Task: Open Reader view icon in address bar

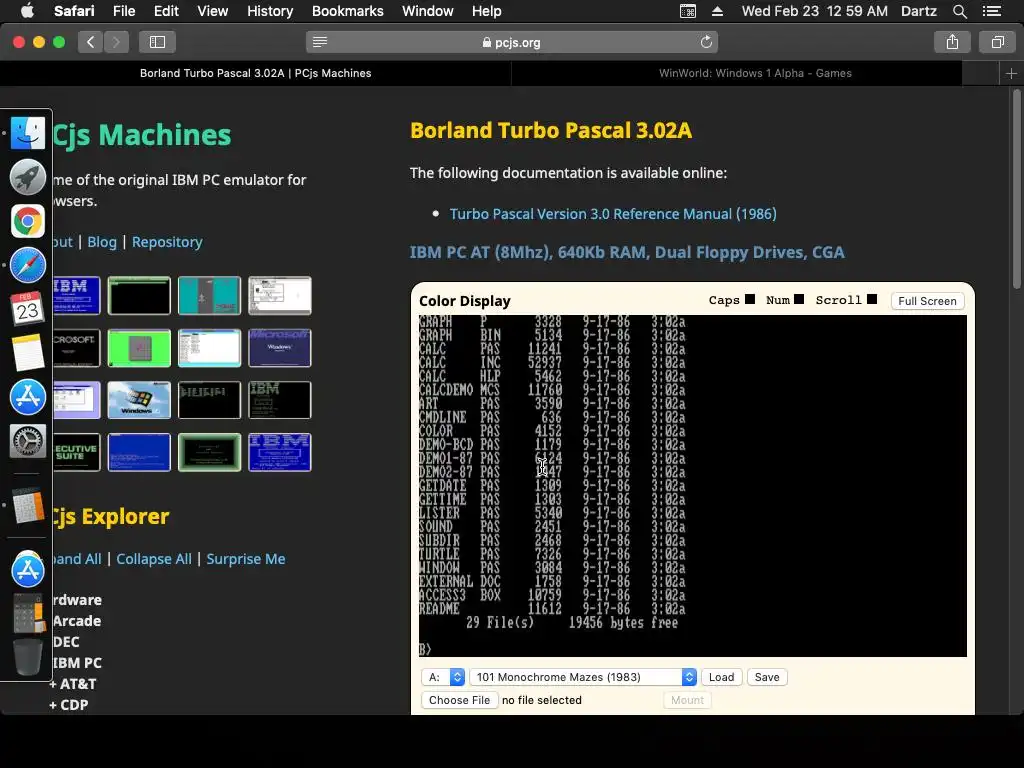Action: [320, 42]
